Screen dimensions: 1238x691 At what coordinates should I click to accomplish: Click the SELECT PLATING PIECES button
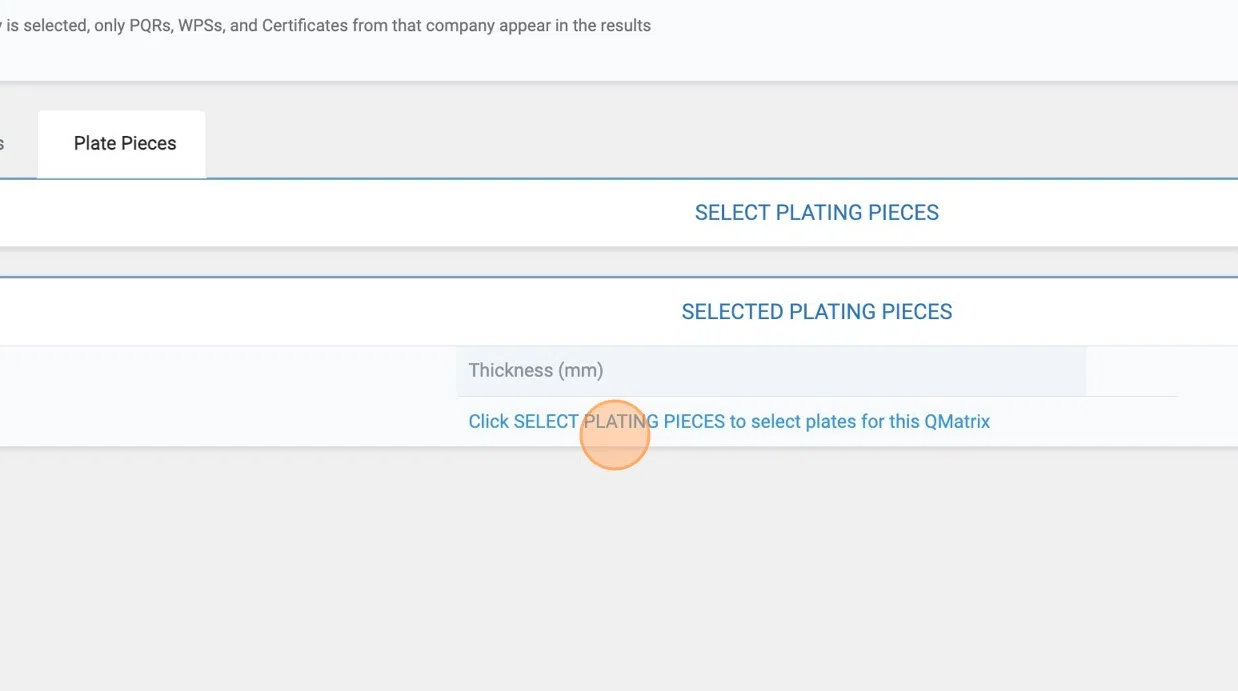point(816,213)
